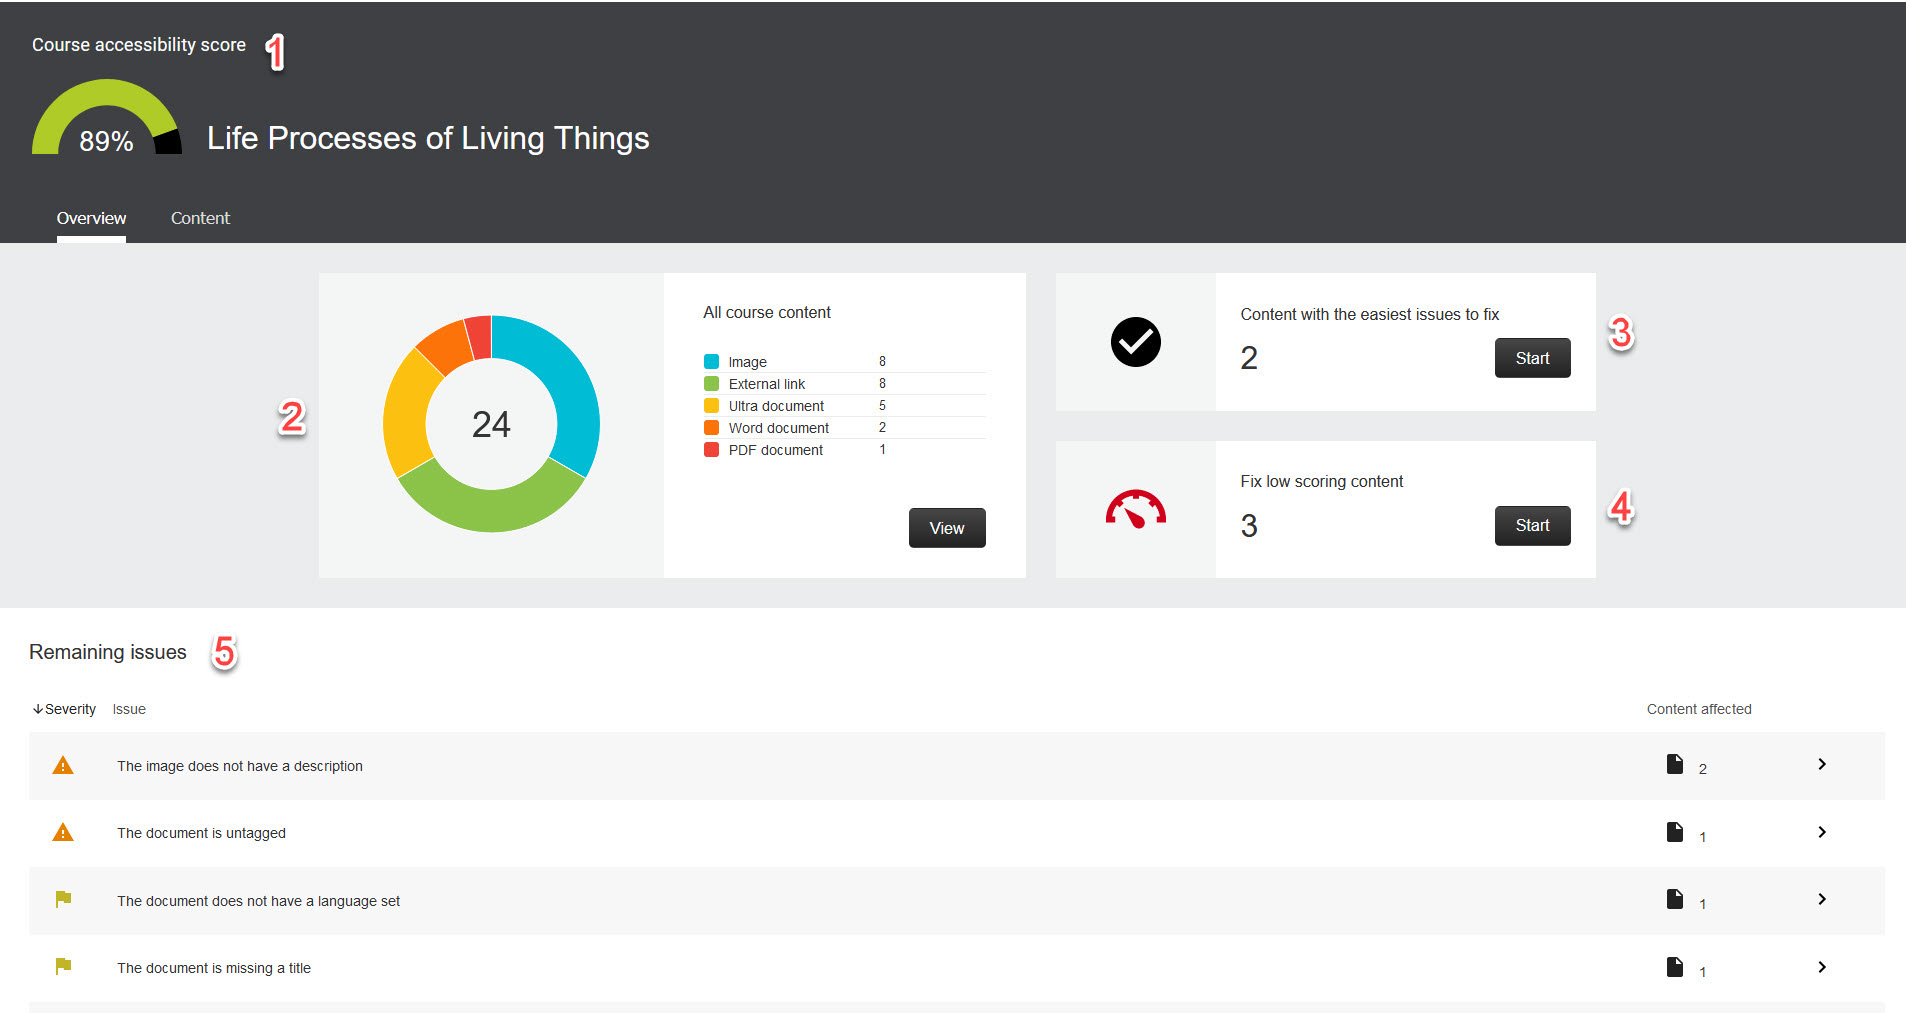This screenshot has width=1906, height=1013.
Task: Click the red gauge icon for low scoring content
Action: (x=1135, y=509)
